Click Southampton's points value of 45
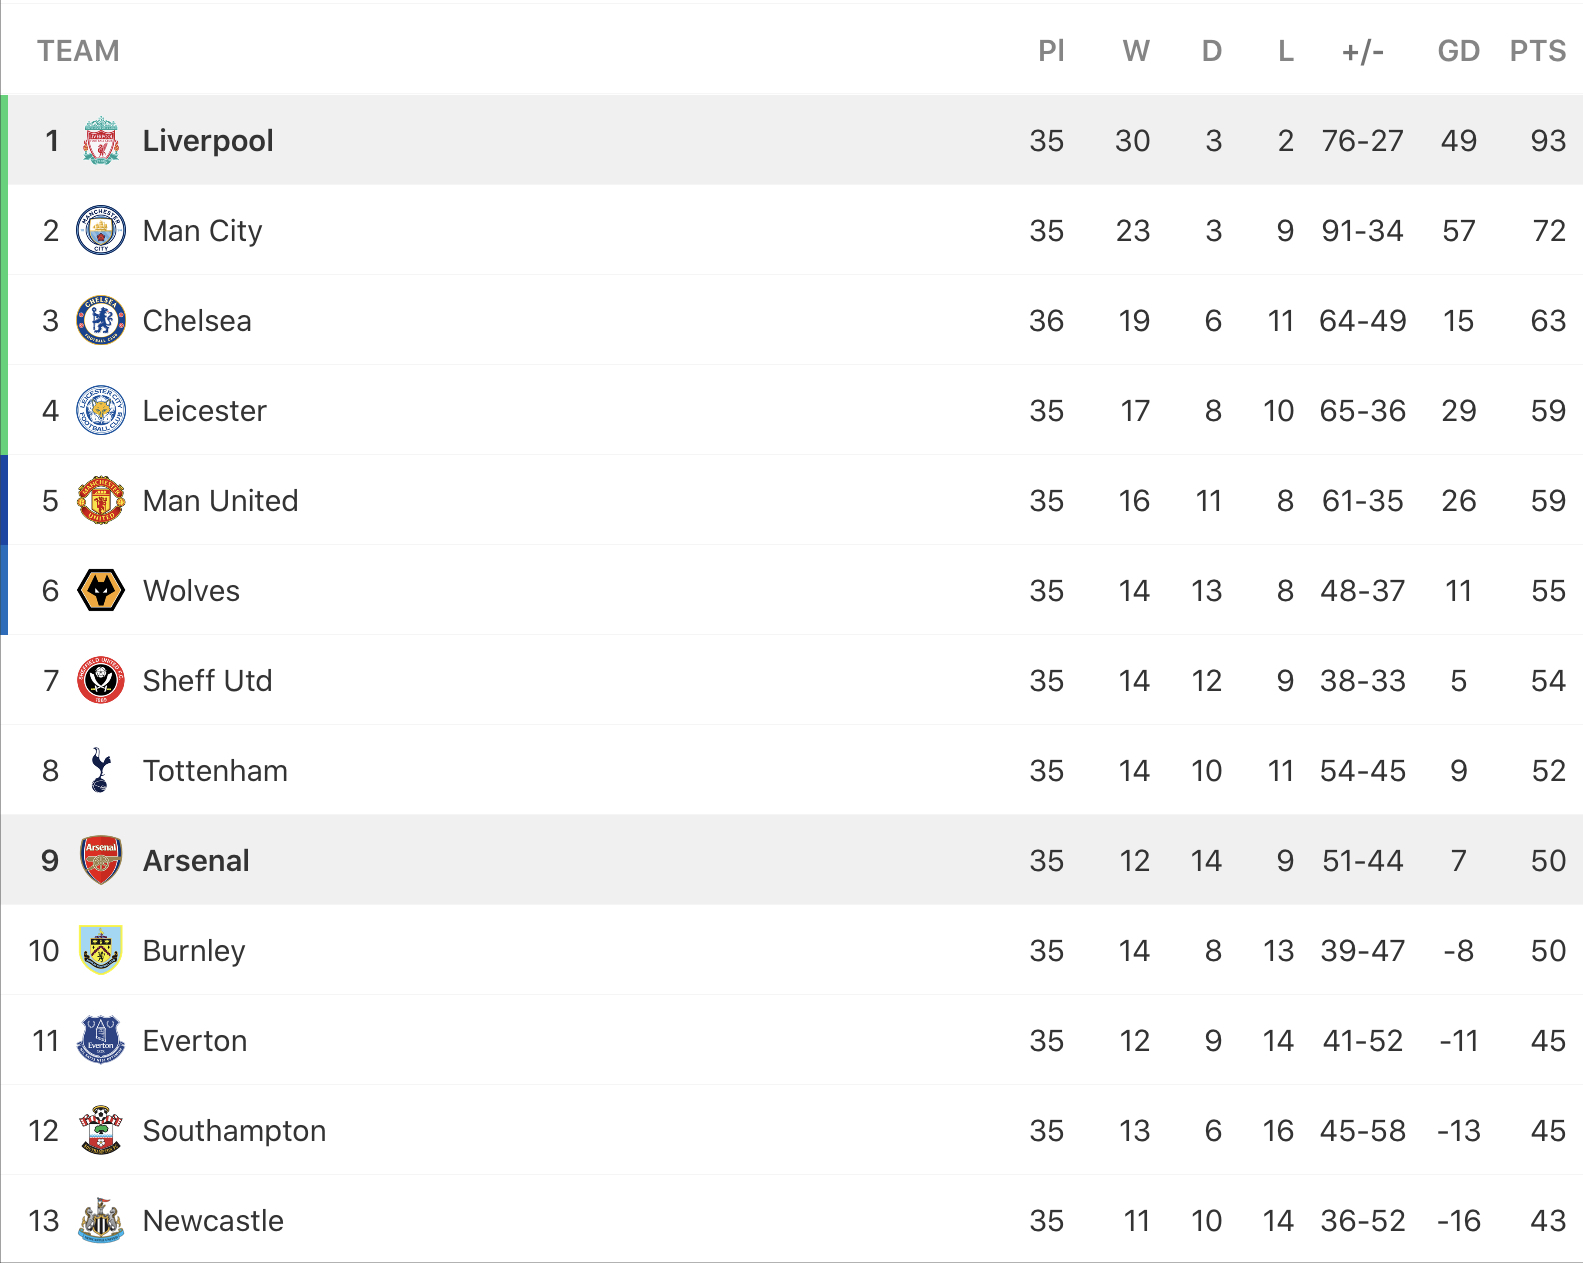Screen dimensions: 1583x1263 point(1548,1131)
